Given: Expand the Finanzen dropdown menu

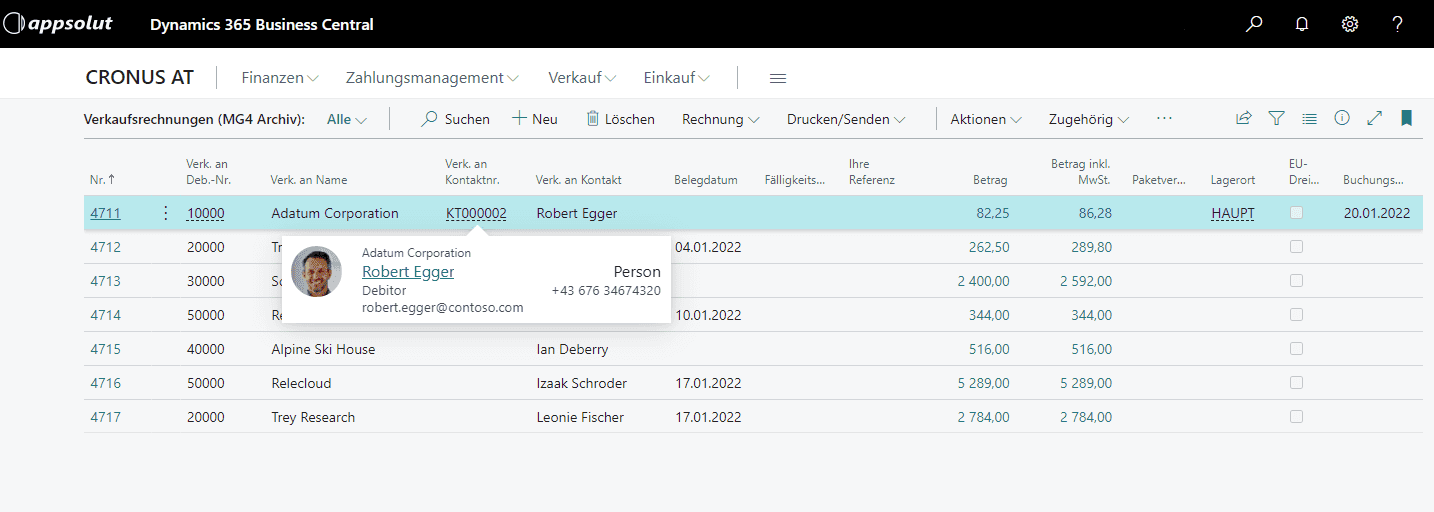Looking at the screenshot, I should pyautogui.click(x=280, y=78).
